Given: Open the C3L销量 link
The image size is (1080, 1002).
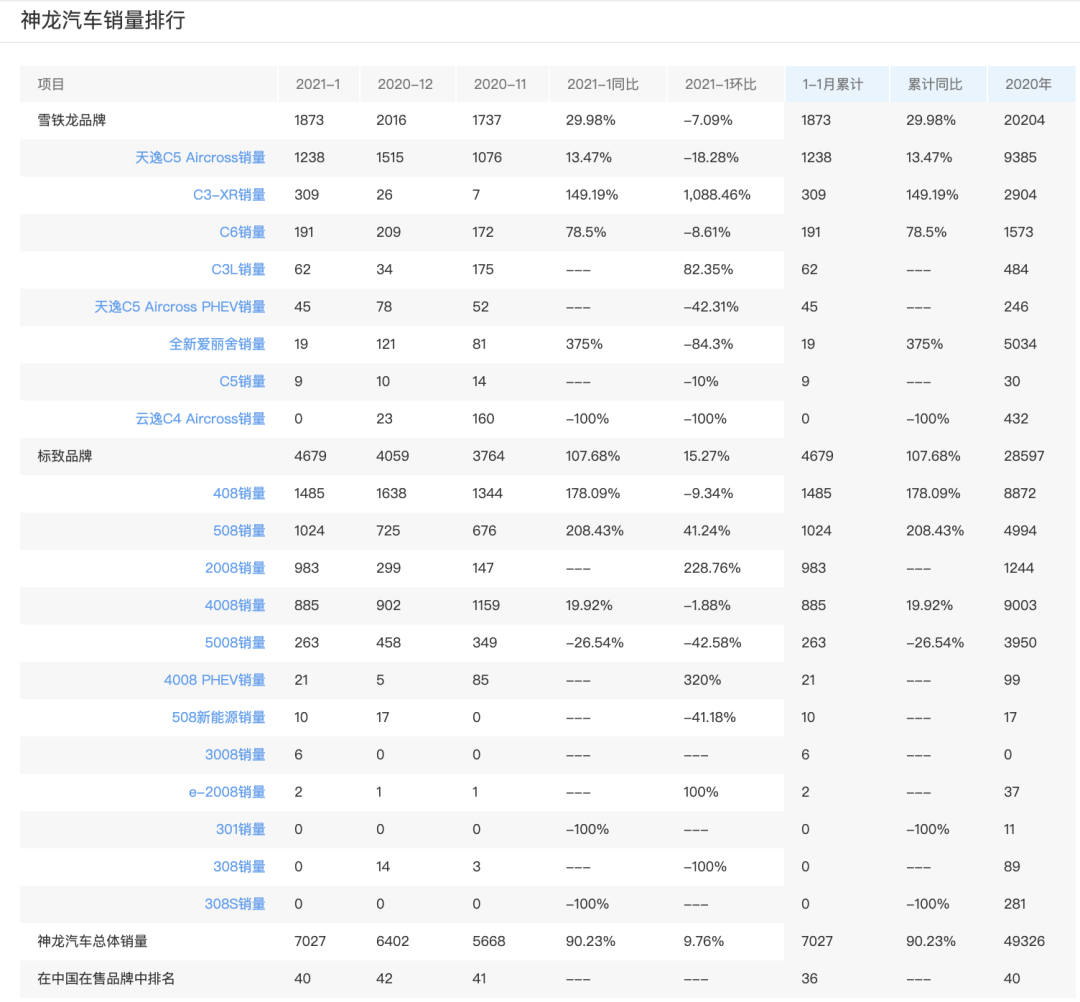Looking at the screenshot, I should [x=238, y=269].
